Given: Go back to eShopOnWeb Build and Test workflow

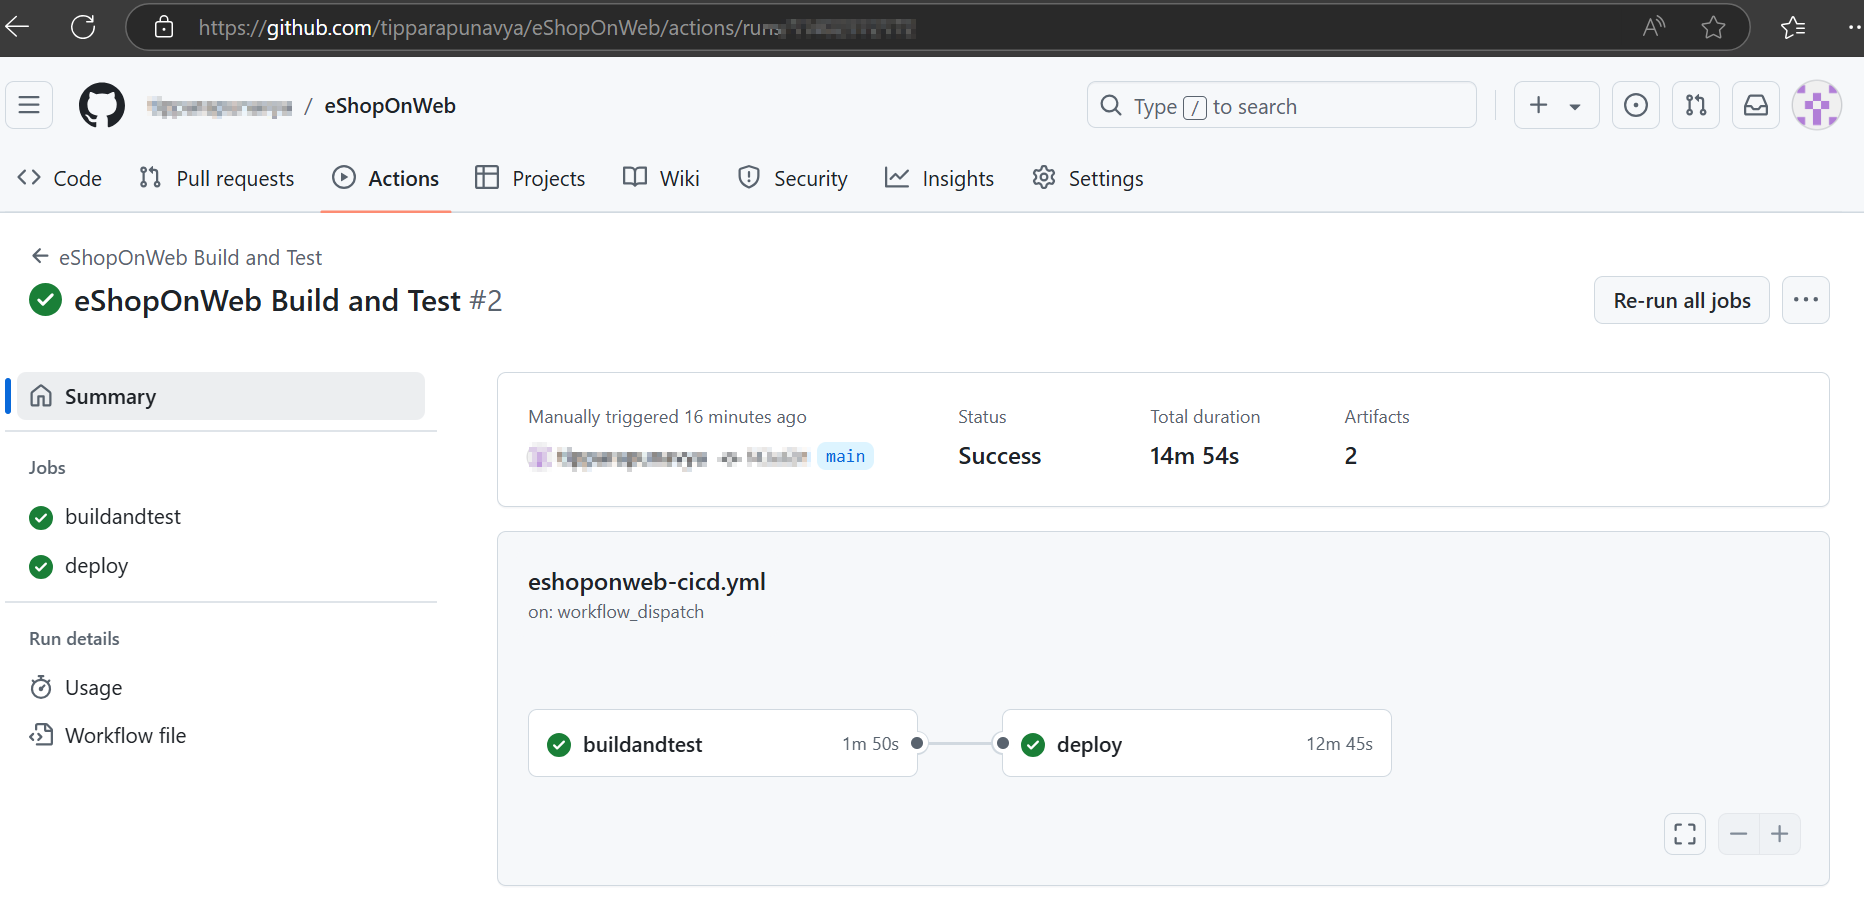Looking at the screenshot, I should [x=177, y=257].
